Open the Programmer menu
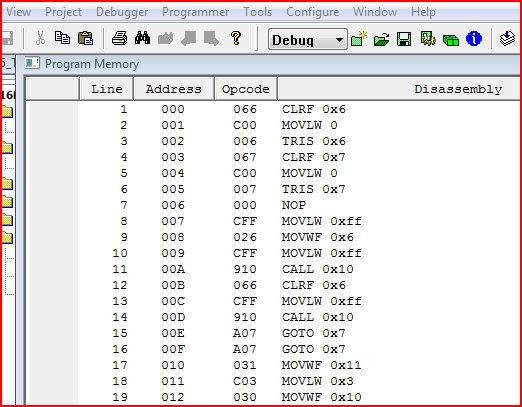 click(x=195, y=12)
